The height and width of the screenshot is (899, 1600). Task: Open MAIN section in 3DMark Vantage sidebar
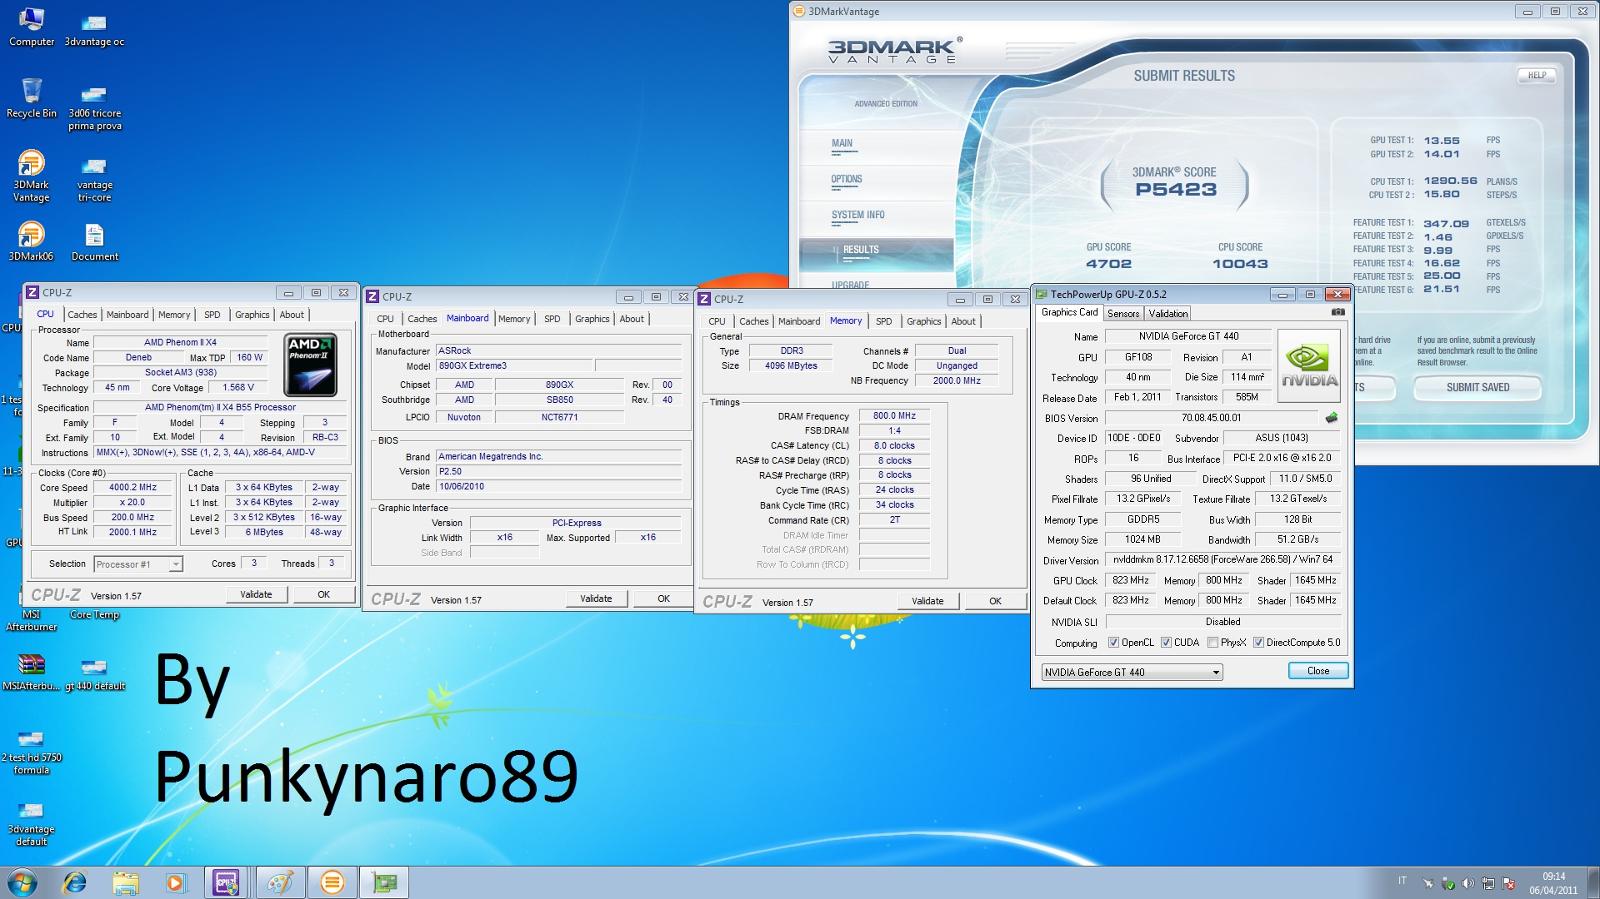point(842,144)
